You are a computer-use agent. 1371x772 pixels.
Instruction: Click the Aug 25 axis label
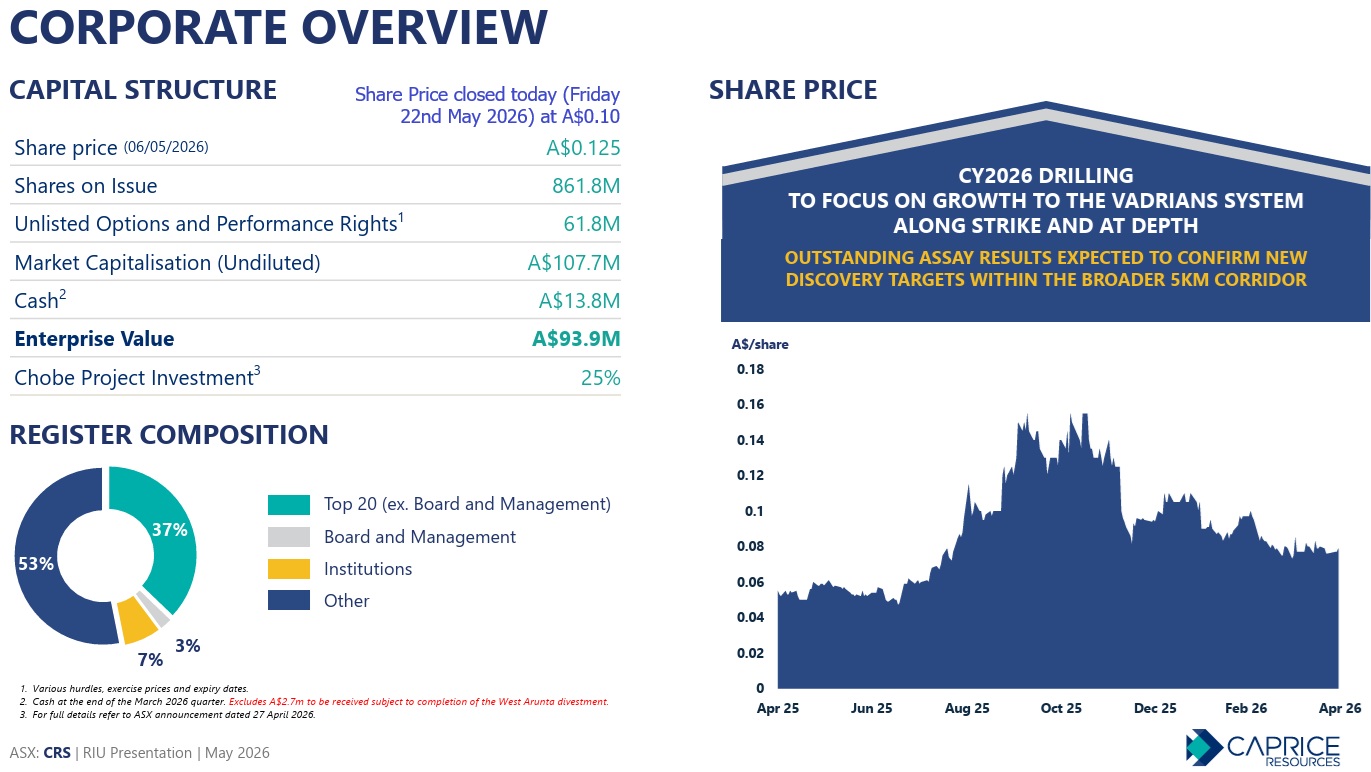(x=967, y=708)
